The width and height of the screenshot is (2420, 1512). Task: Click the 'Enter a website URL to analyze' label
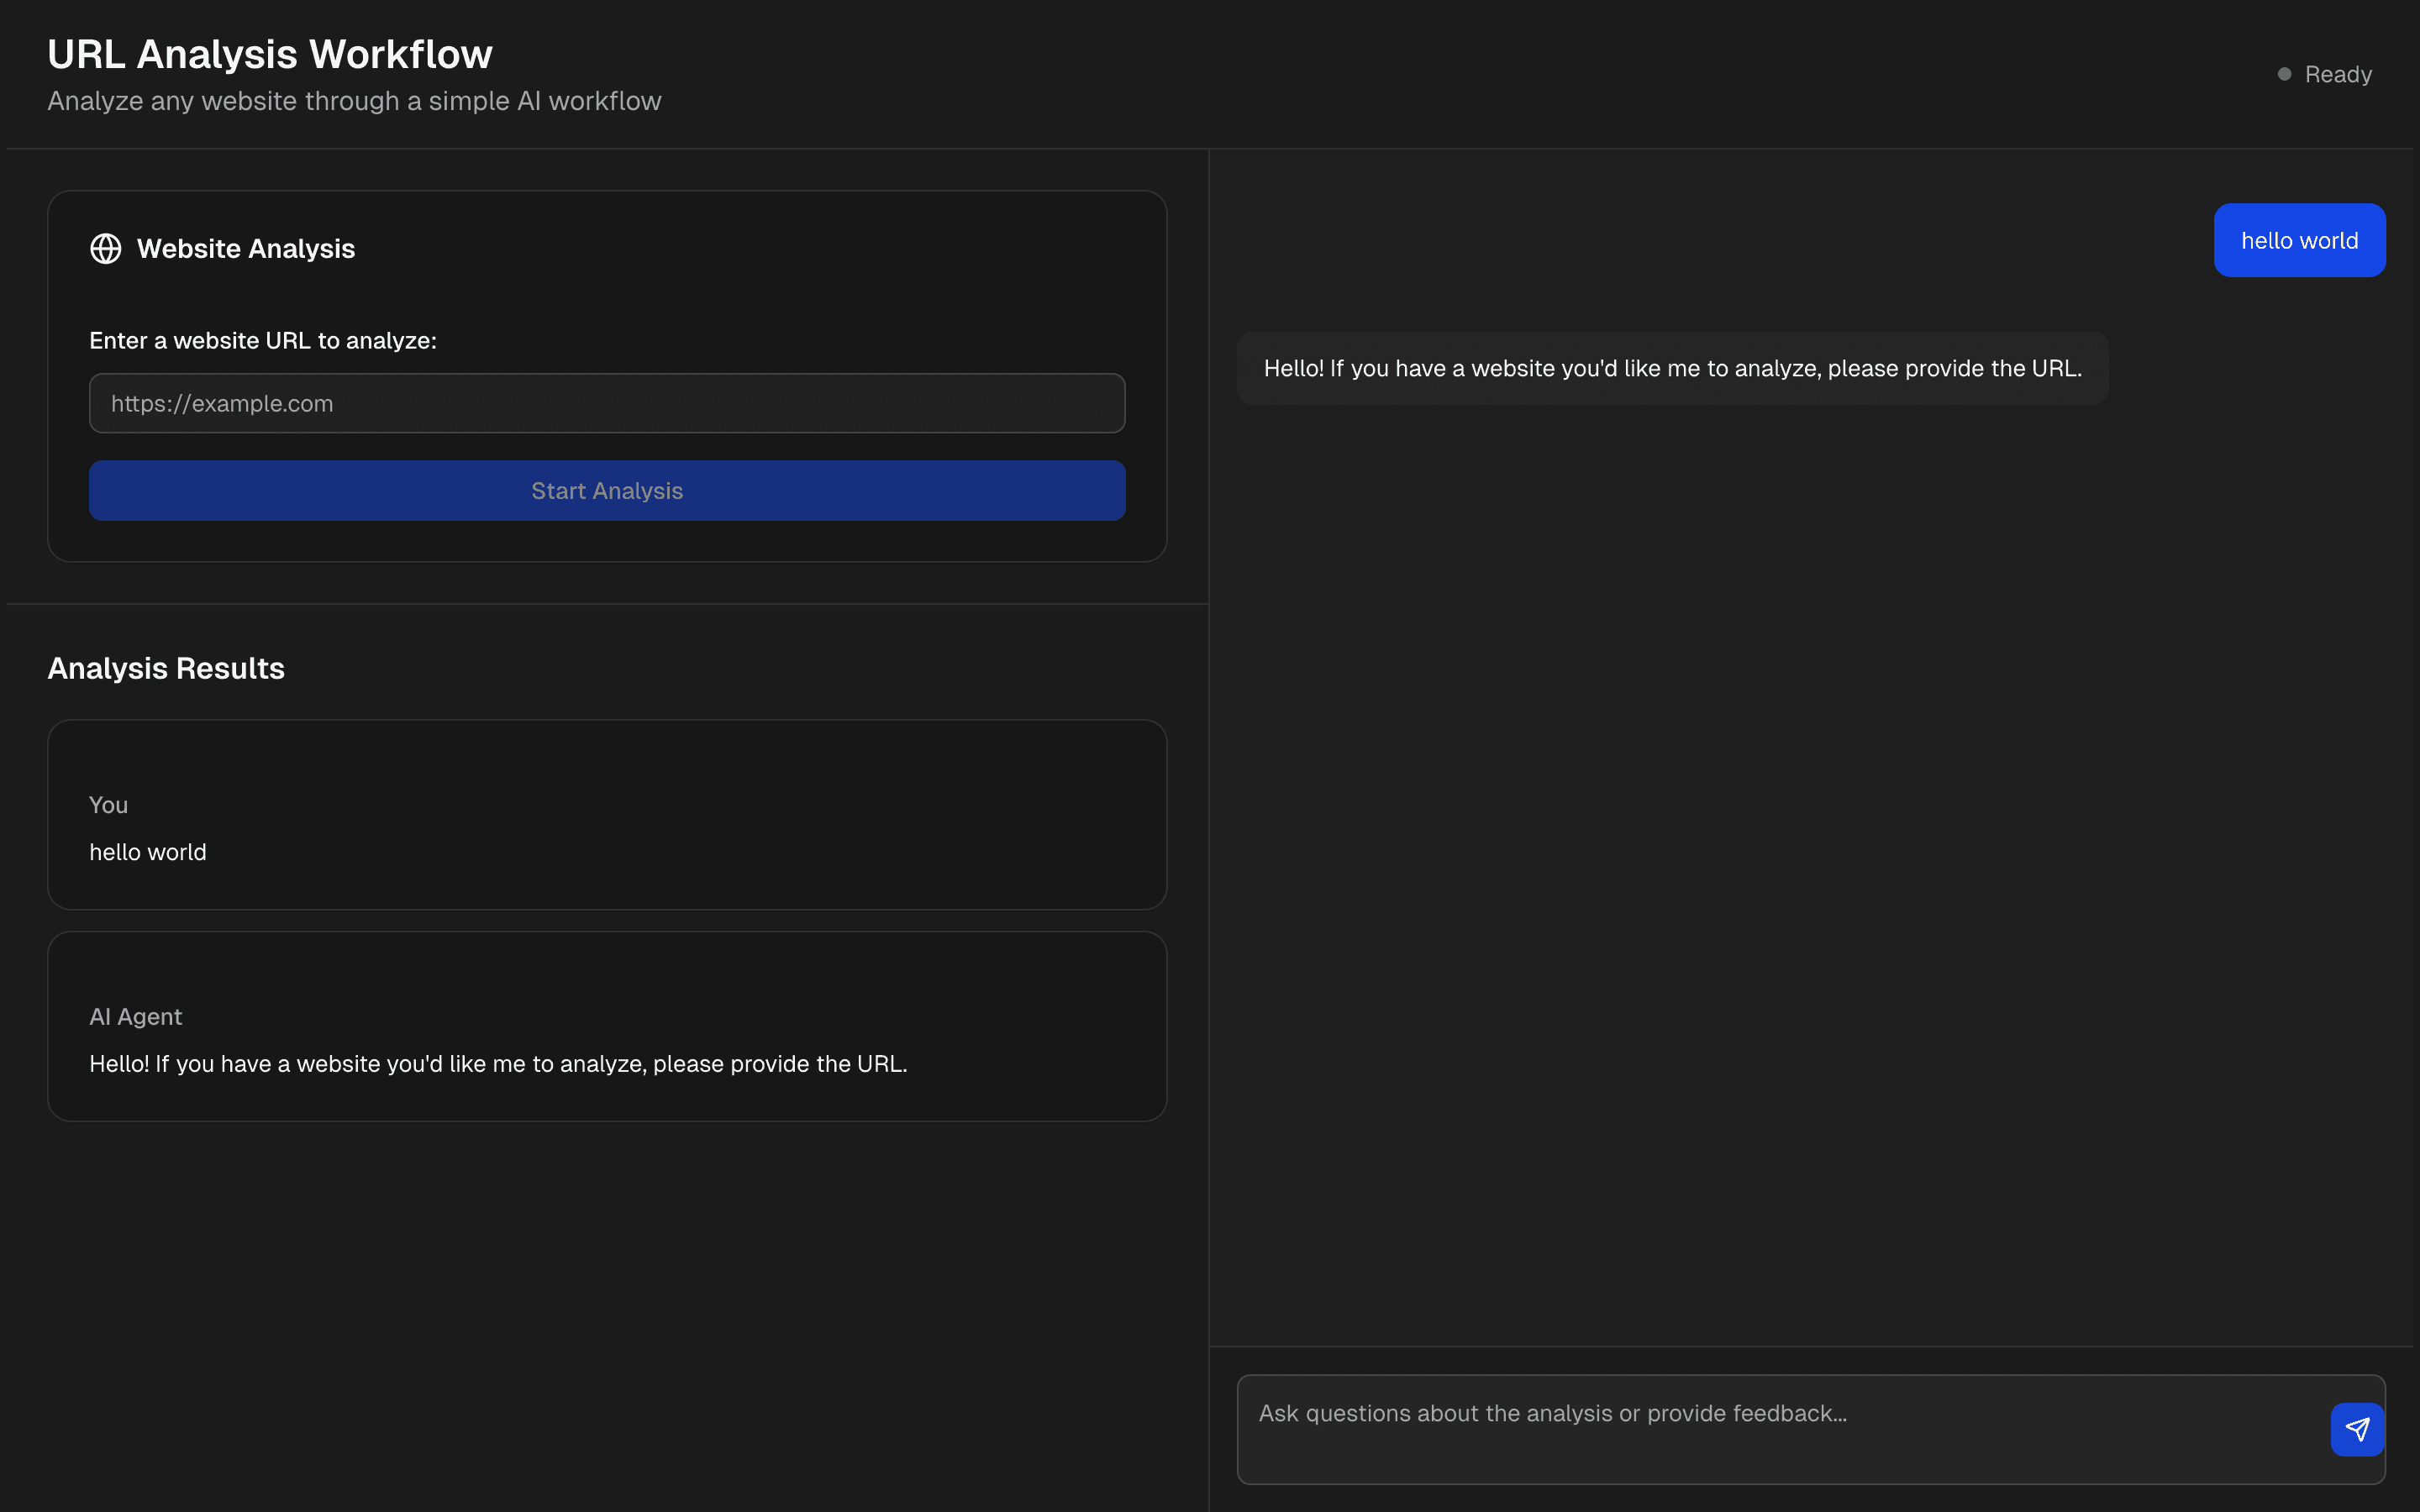coord(263,341)
